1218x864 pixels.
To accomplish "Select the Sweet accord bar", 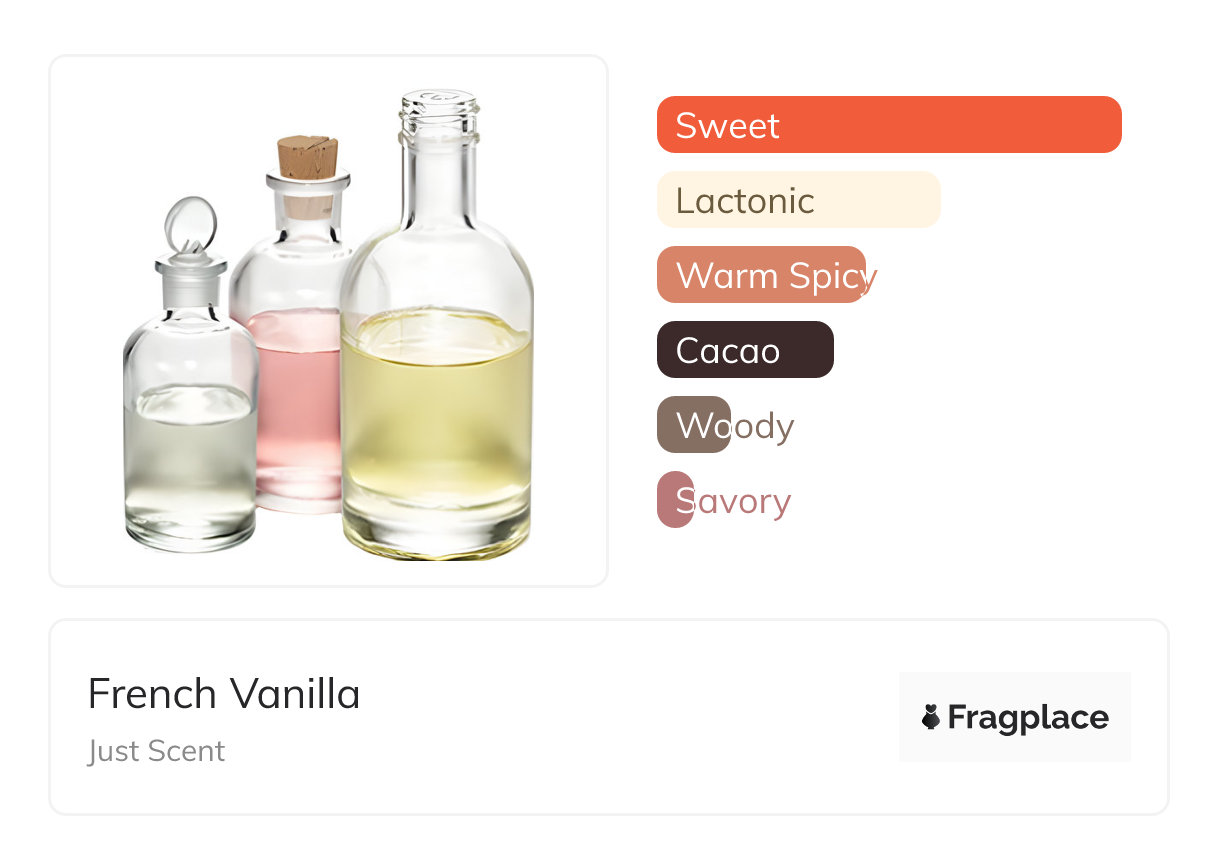I will pyautogui.click(x=888, y=125).
